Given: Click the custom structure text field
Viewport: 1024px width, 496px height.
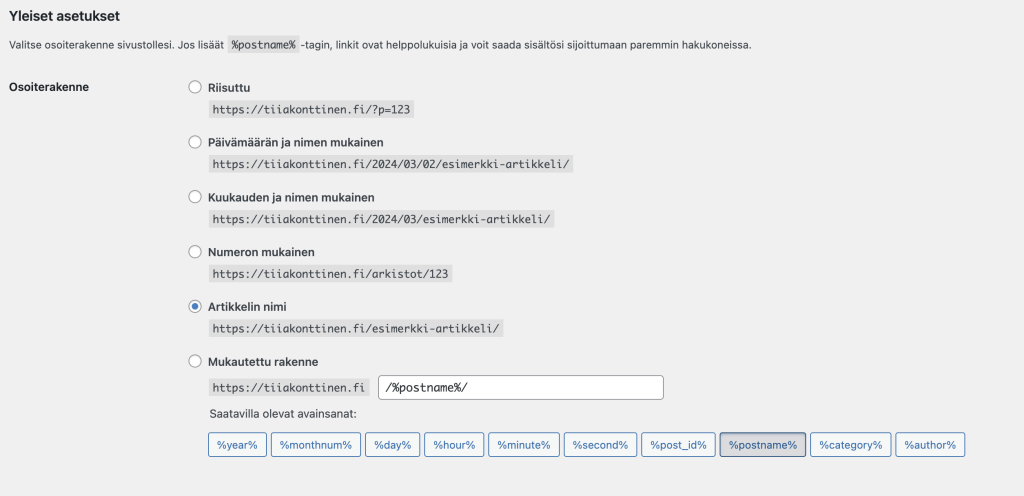Looking at the screenshot, I should (520, 388).
